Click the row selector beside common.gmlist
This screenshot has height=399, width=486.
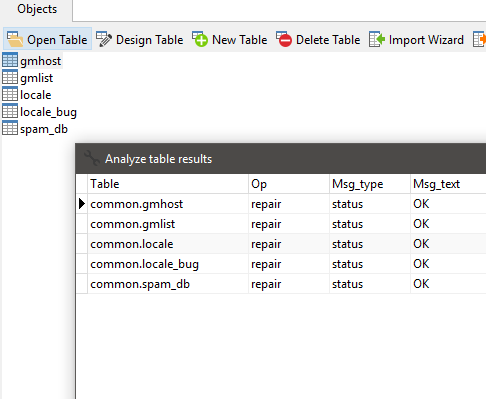coord(82,224)
